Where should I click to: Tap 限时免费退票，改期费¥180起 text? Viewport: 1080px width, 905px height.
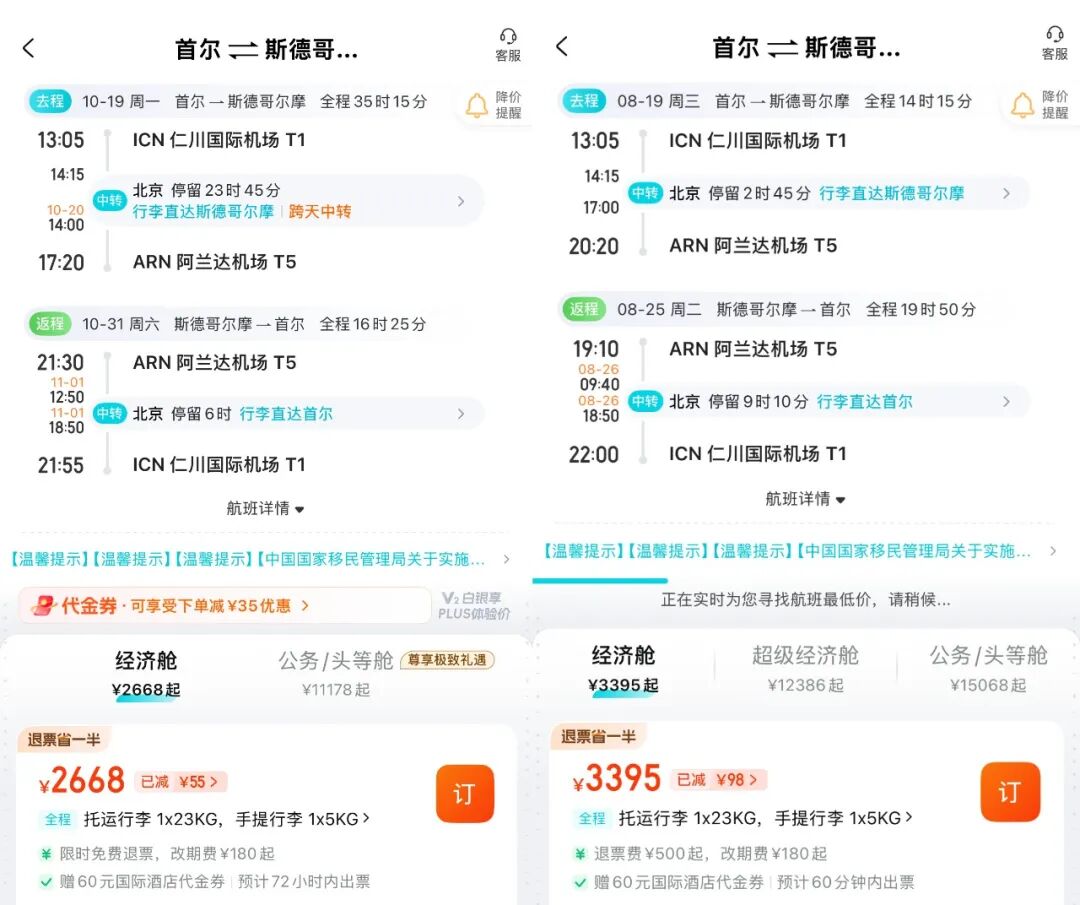click(x=167, y=854)
